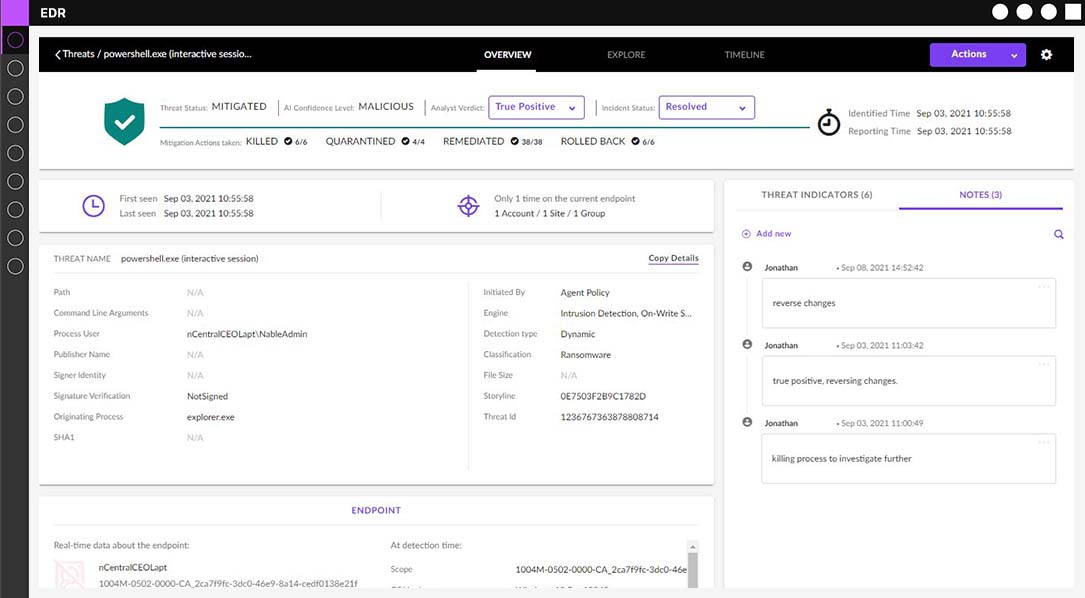
Task: Click the endpoint device icon by nCentralCEOLapt
Action: point(70,575)
